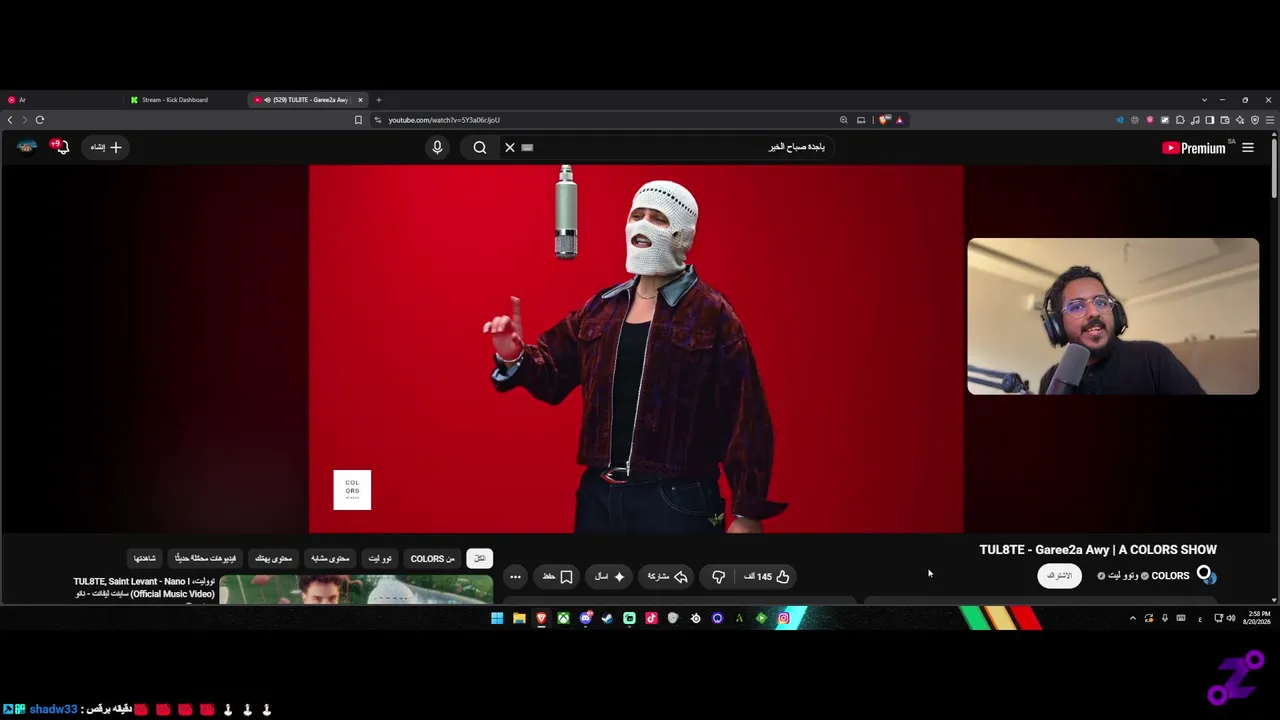Save the video with the bookmark button
1280x720 pixels.
click(x=558, y=576)
